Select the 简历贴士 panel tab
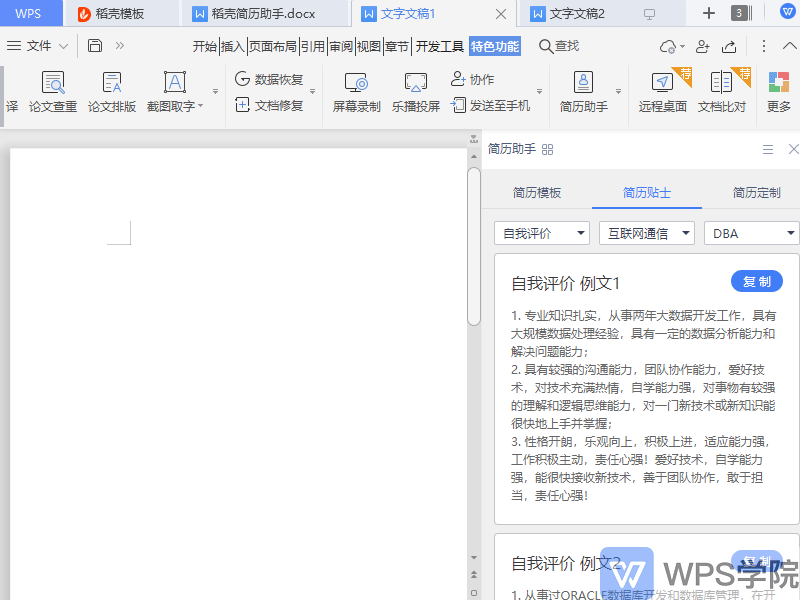This screenshot has width=800, height=600. pos(647,192)
